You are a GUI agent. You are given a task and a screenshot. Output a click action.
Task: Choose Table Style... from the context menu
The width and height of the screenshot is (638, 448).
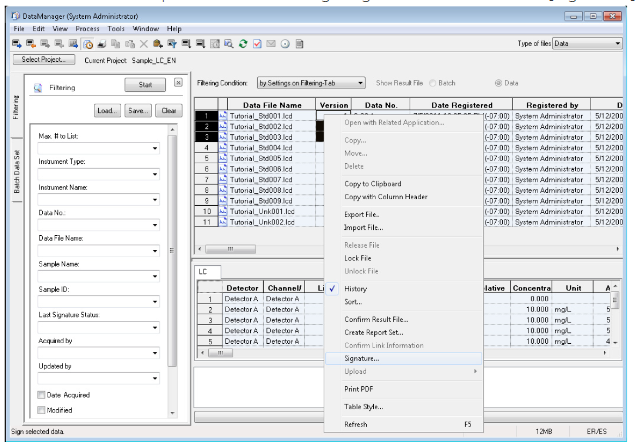[403, 406]
